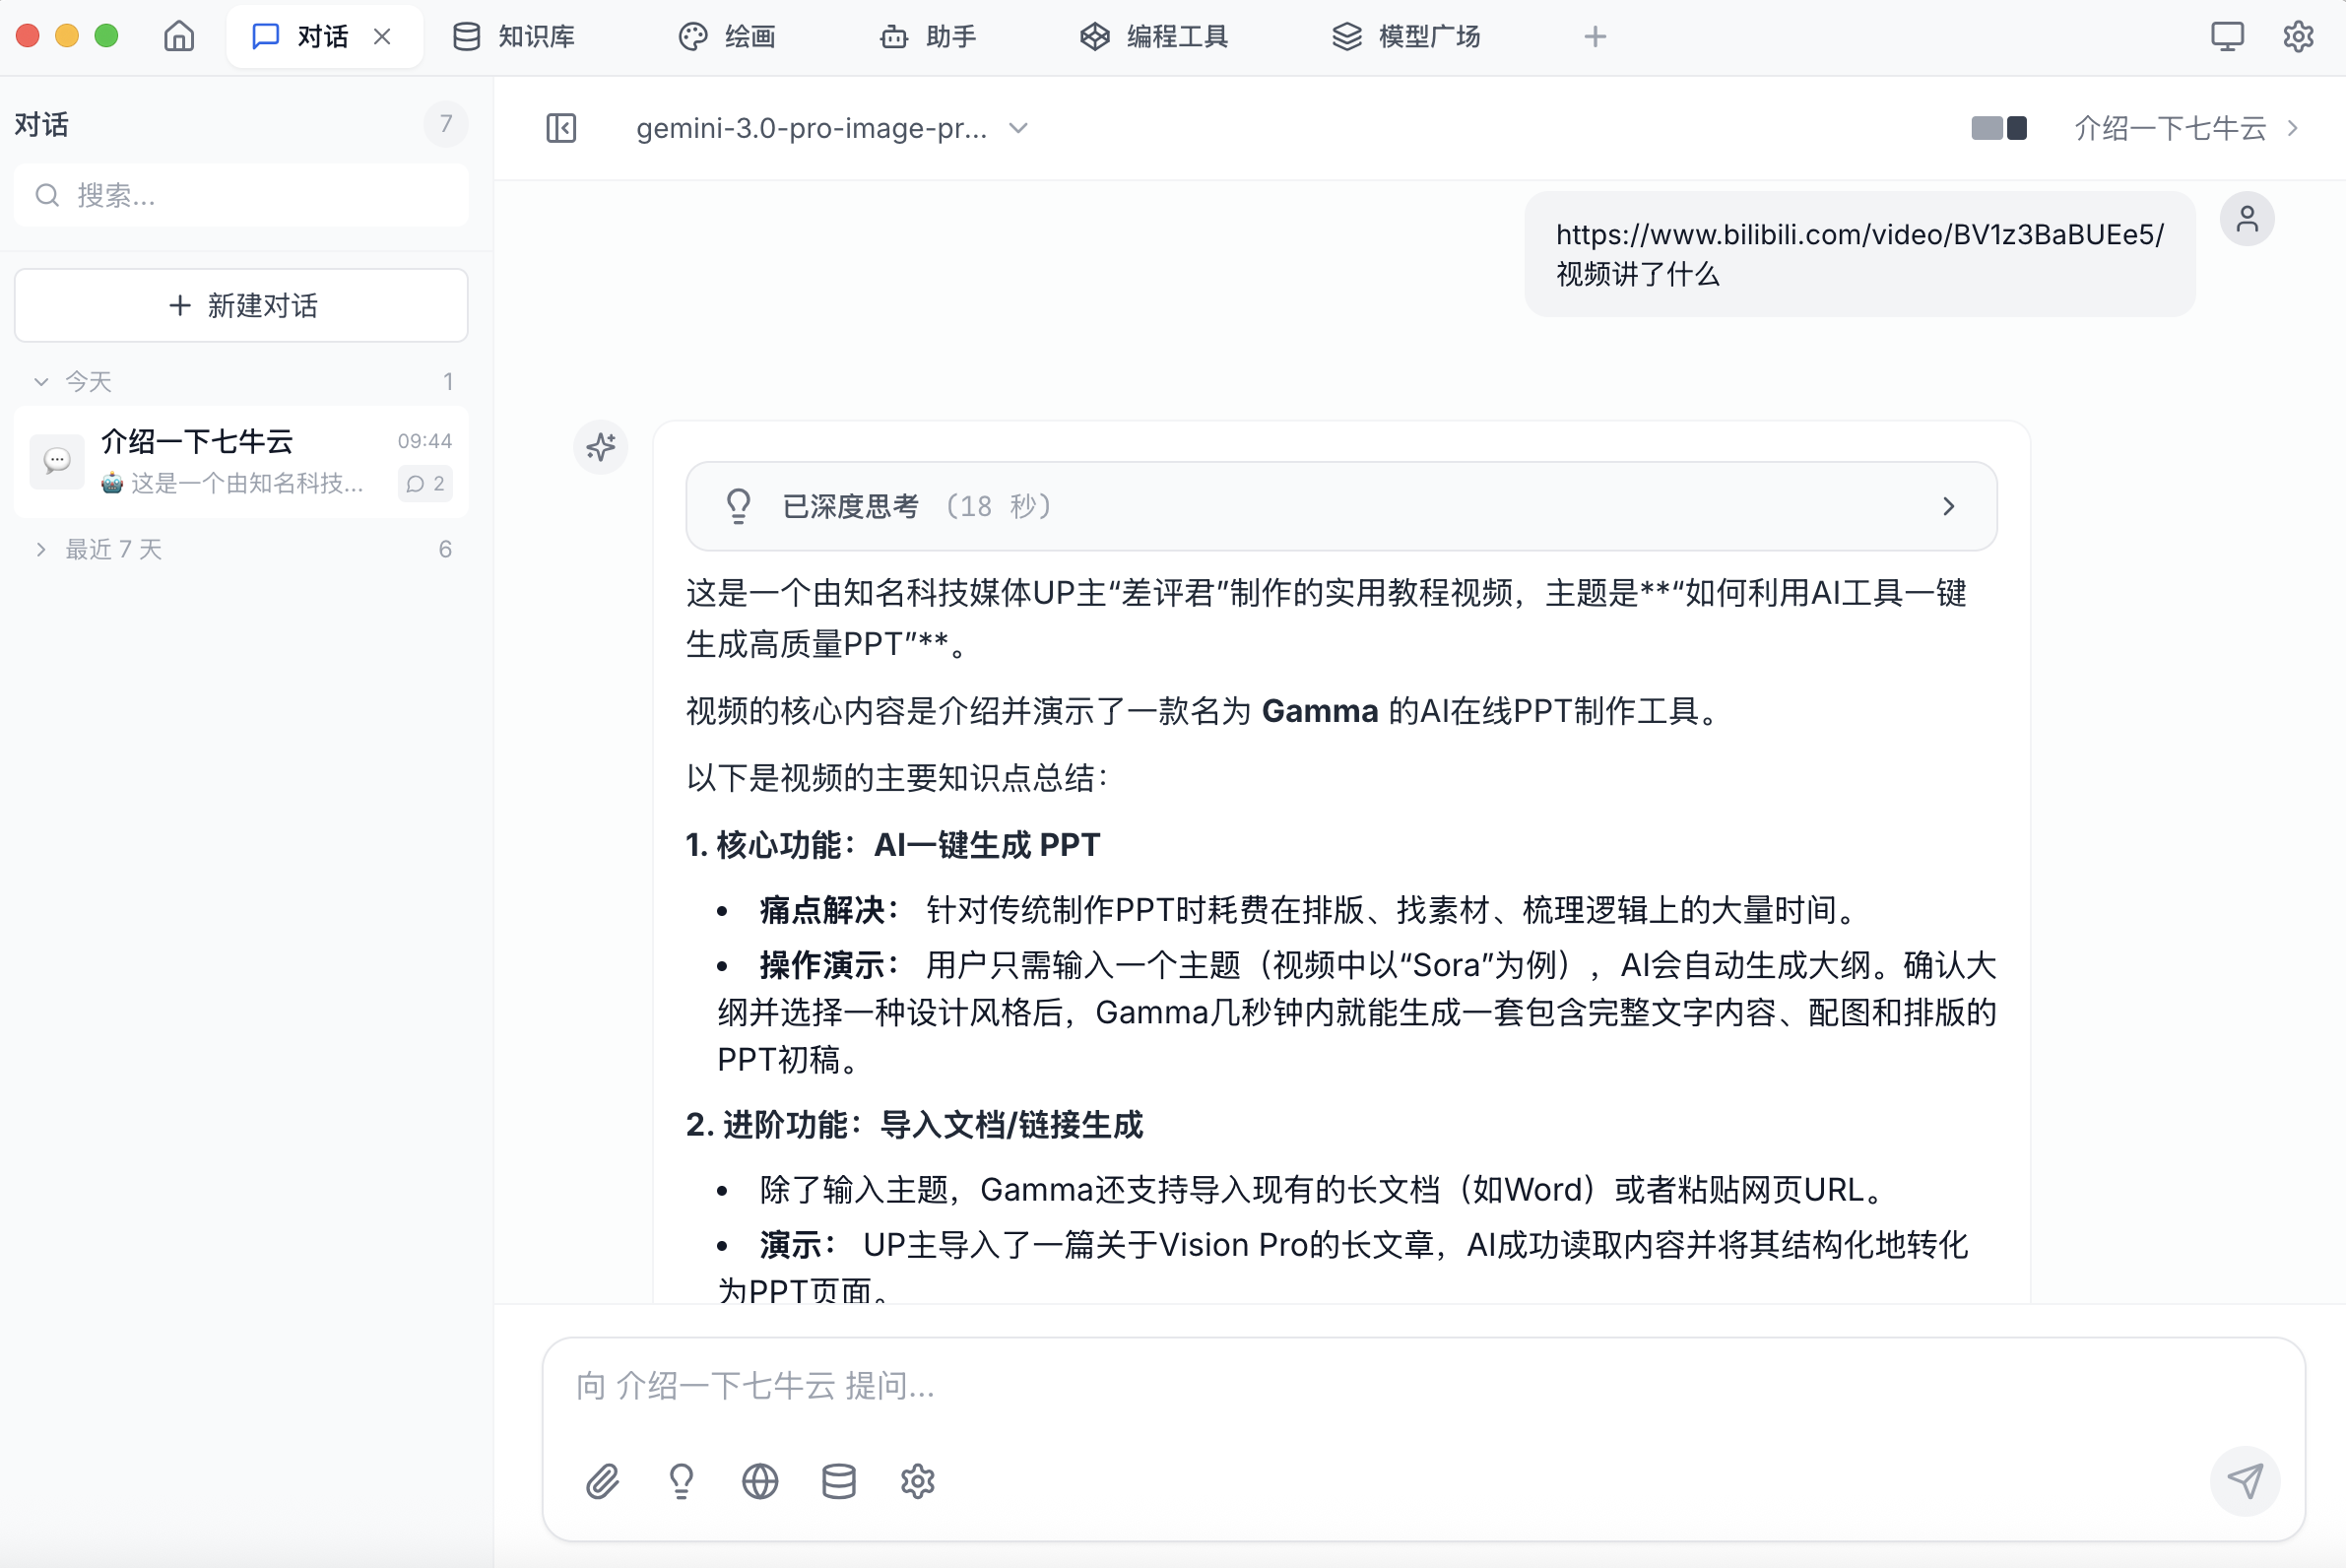Screen dimensions: 2346x1568
Task: Switch to the 知识库 tab
Action: click(x=515, y=37)
